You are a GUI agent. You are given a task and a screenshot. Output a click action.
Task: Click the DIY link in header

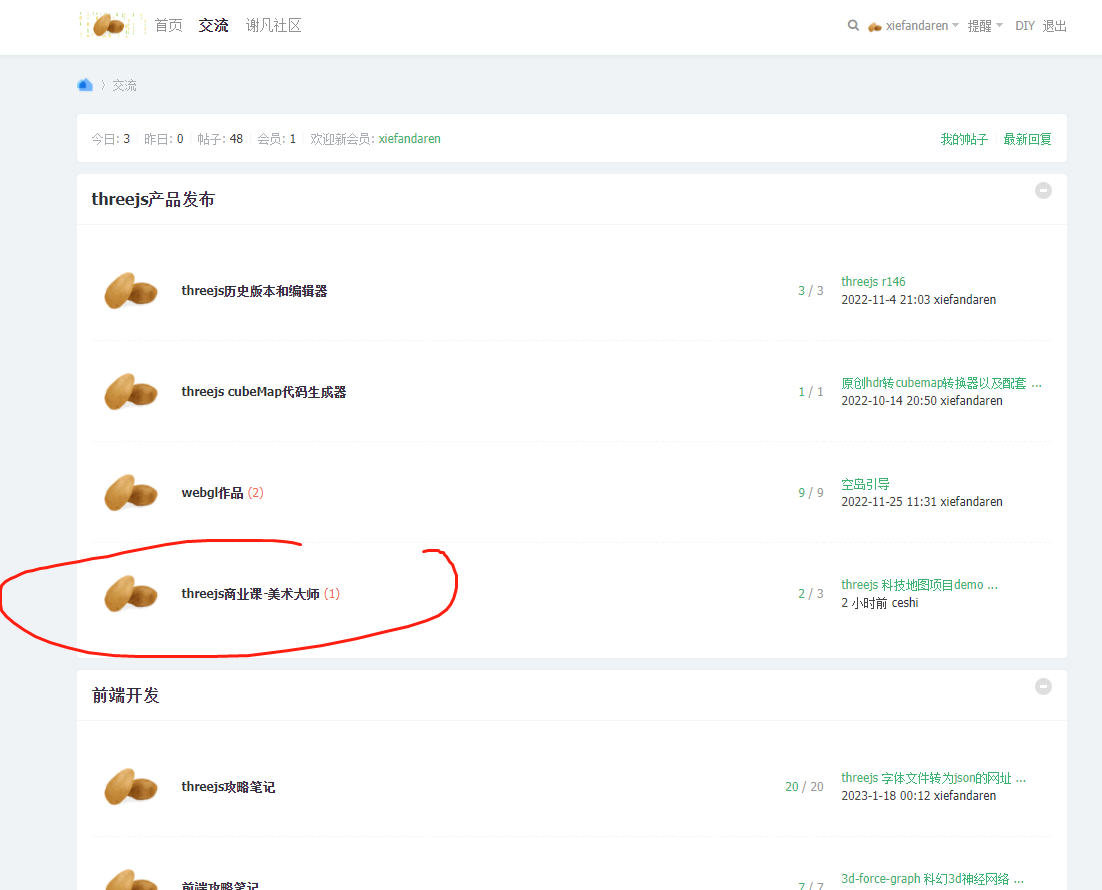click(x=1025, y=25)
